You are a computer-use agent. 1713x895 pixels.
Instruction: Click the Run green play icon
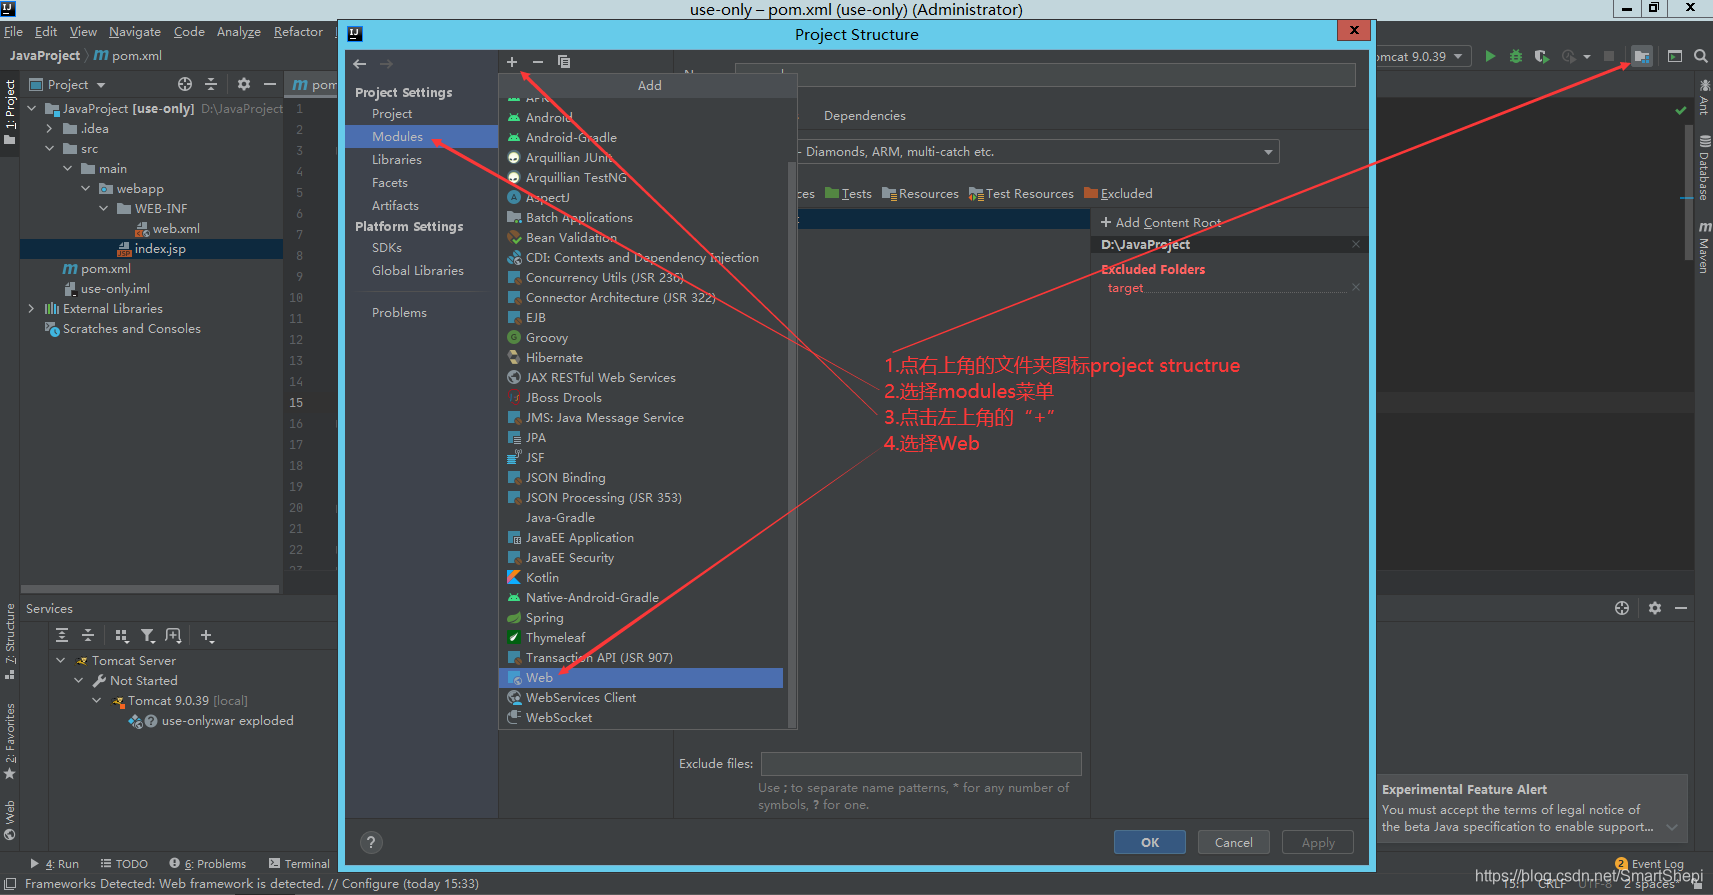click(1490, 56)
